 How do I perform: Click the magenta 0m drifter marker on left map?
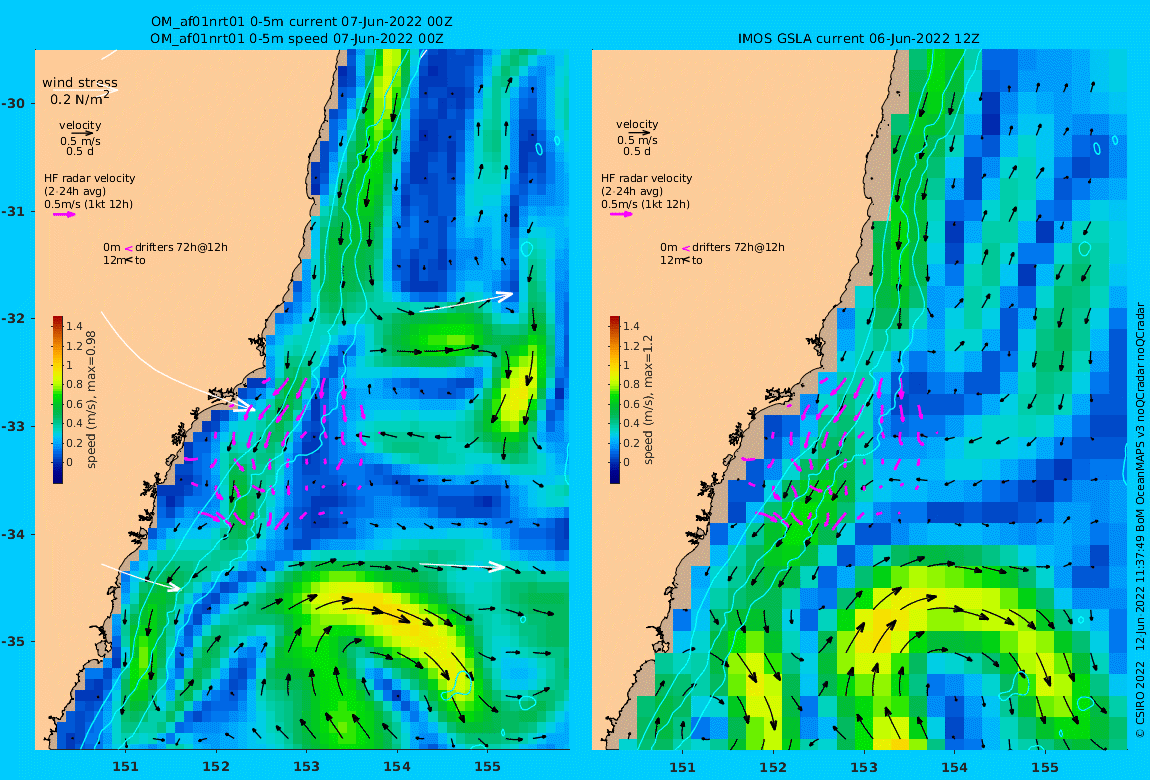(128, 249)
